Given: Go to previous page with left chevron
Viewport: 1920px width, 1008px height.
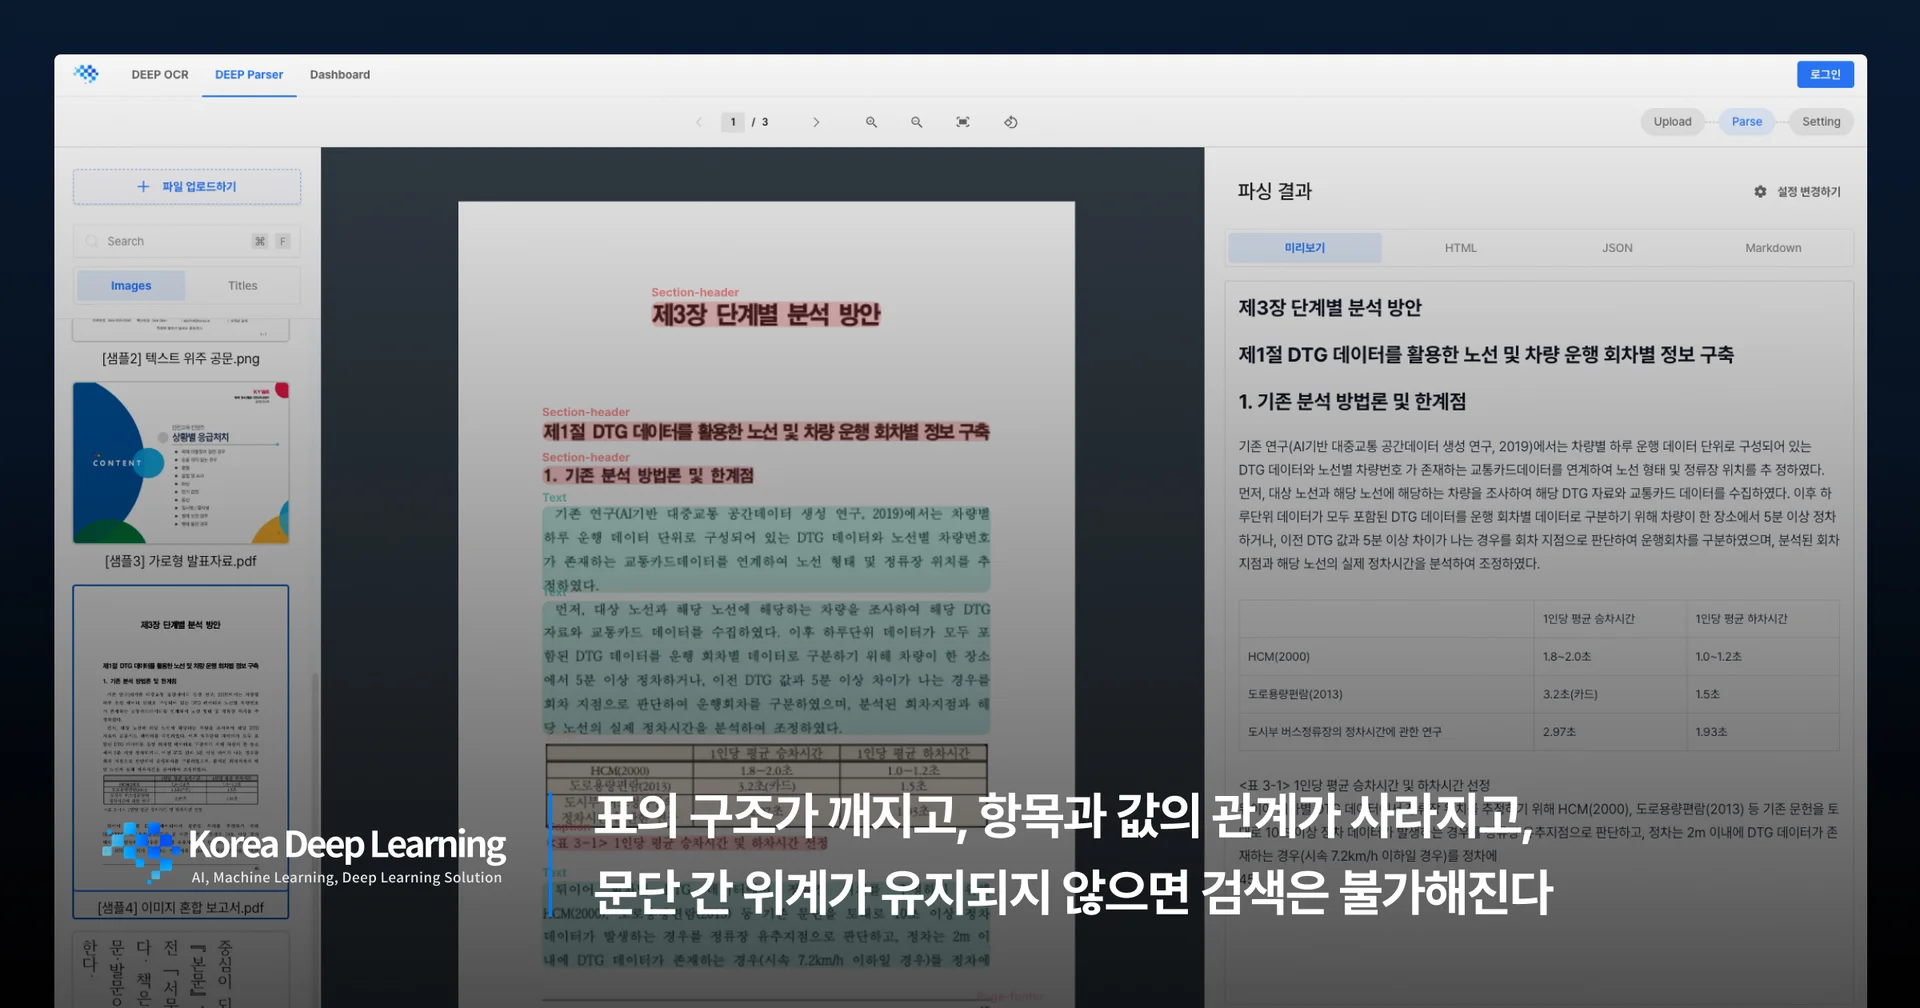Looking at the screenshot, I should coord(698,122).
